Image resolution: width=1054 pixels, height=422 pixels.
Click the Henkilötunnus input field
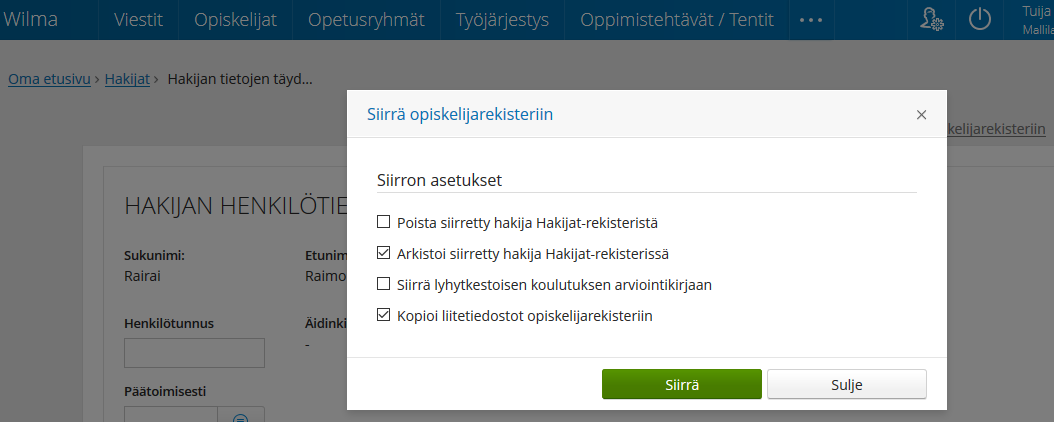click(x=194, y=353)
